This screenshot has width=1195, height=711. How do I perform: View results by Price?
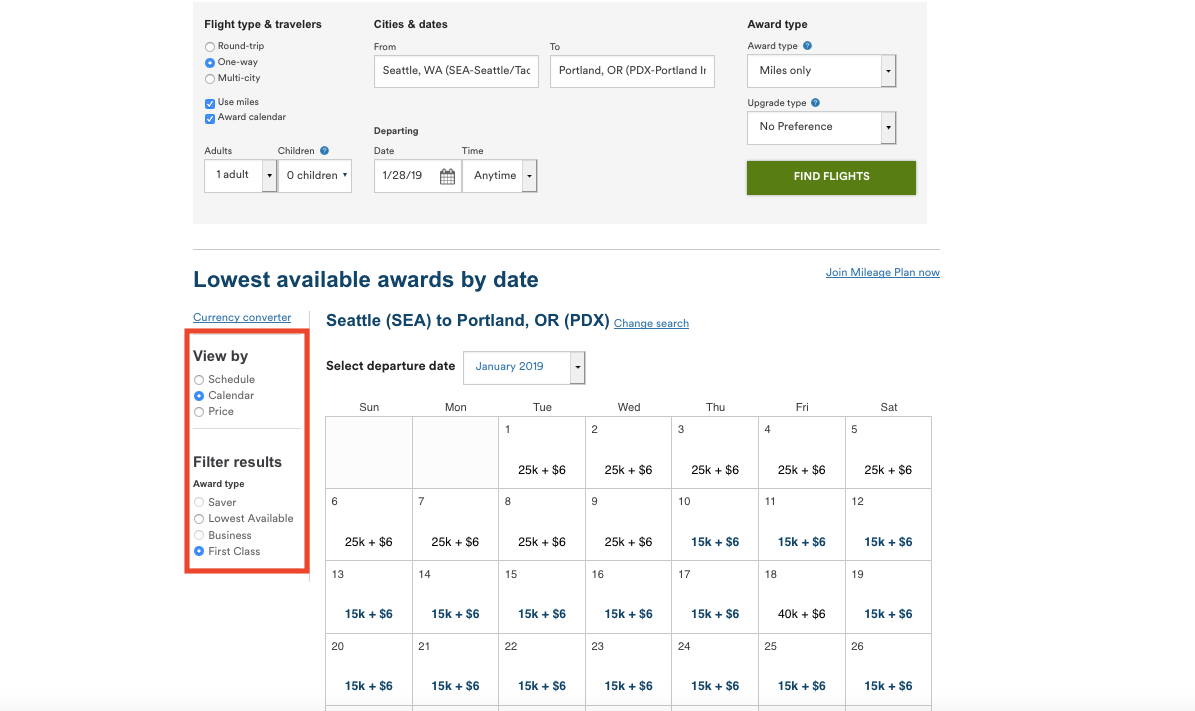pos(199,412)
